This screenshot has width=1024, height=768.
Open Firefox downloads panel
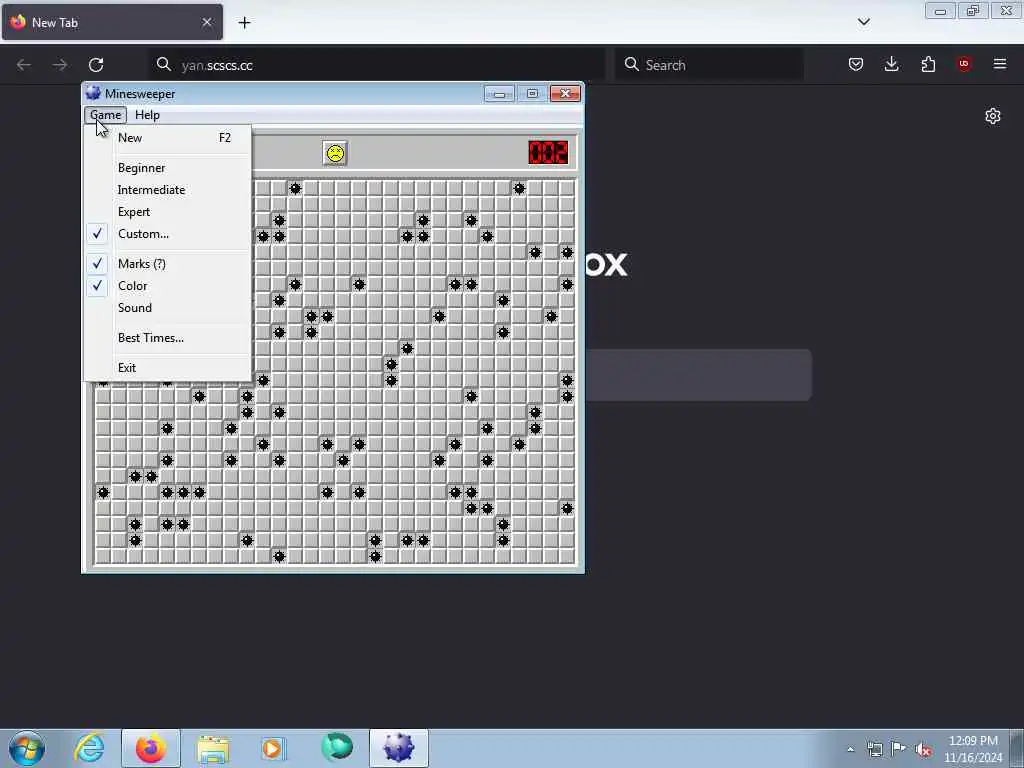pyautogui.click(x=891, y=64)
